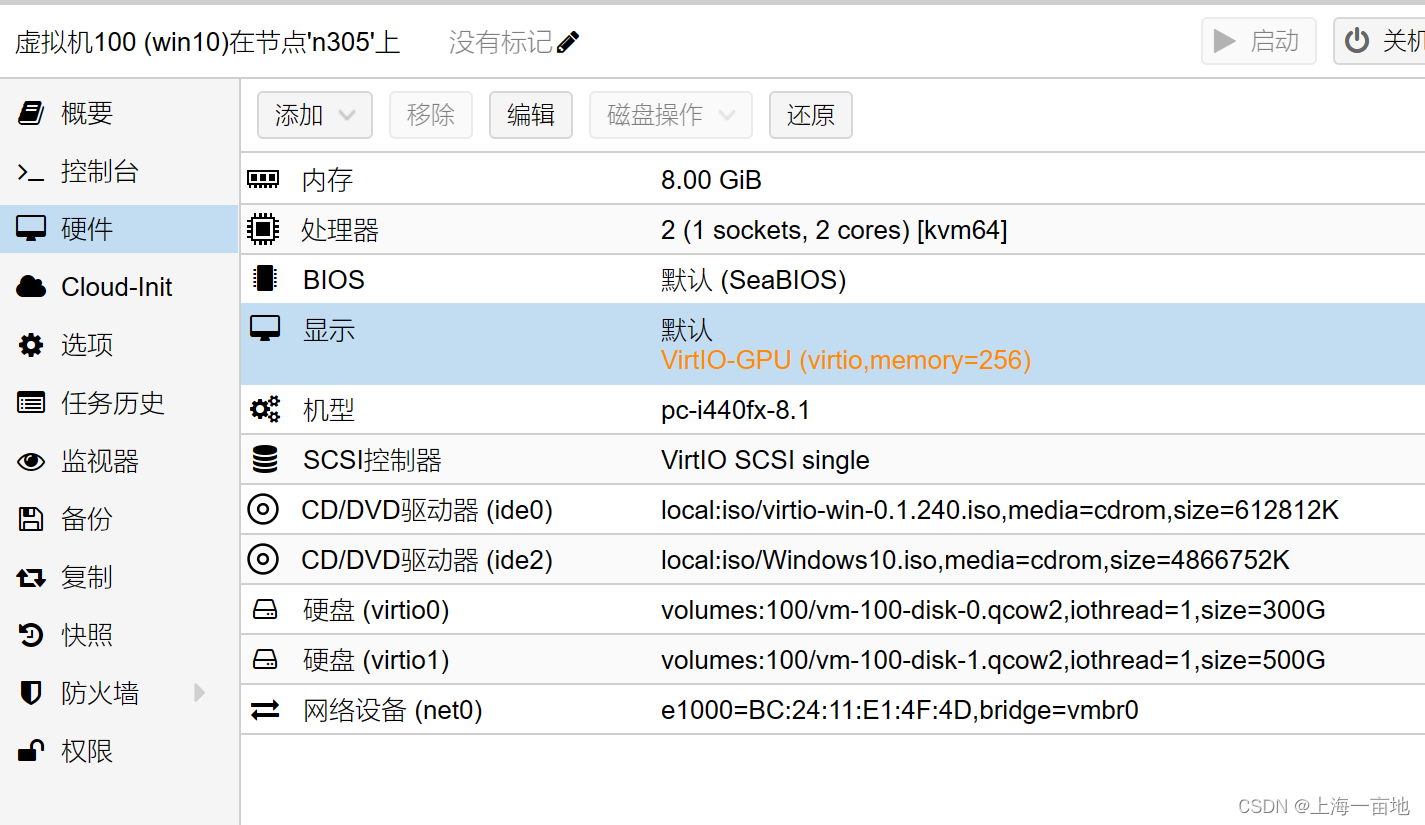Click the floppy icon beside 备份
The height and width of the screenshot is (825, 1425).
31,519
